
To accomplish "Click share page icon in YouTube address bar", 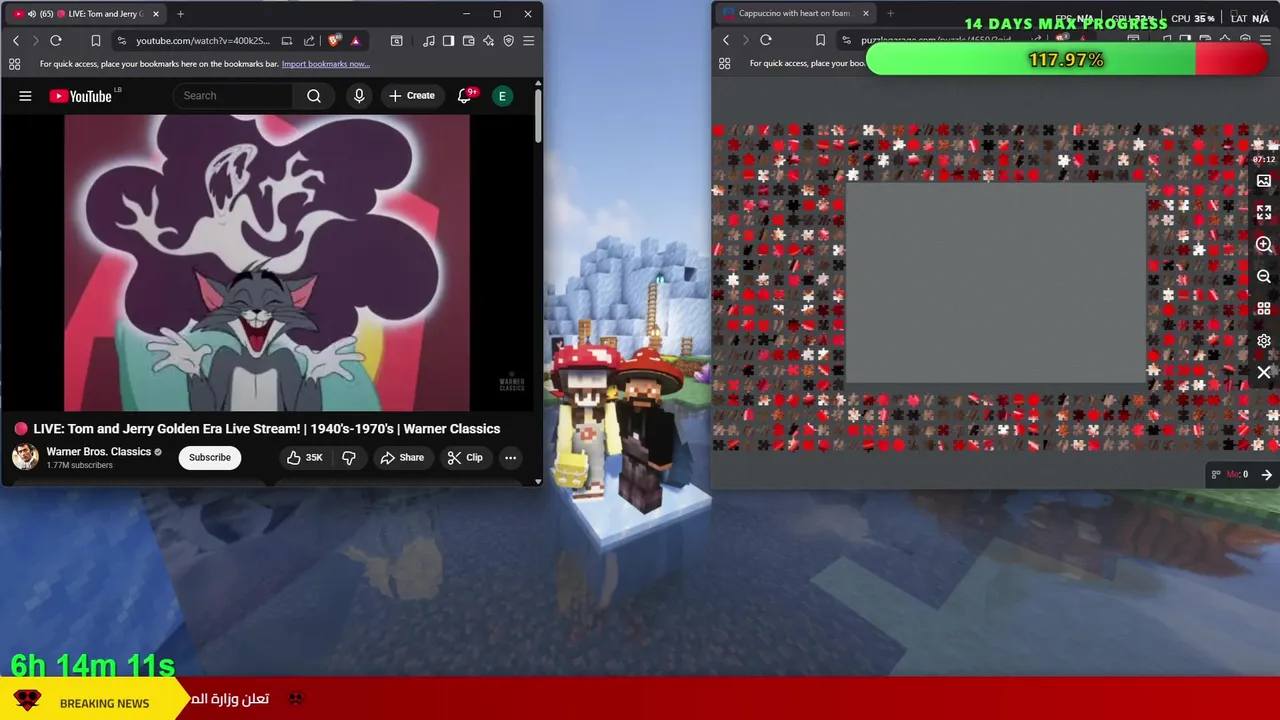I will point(309,40).
